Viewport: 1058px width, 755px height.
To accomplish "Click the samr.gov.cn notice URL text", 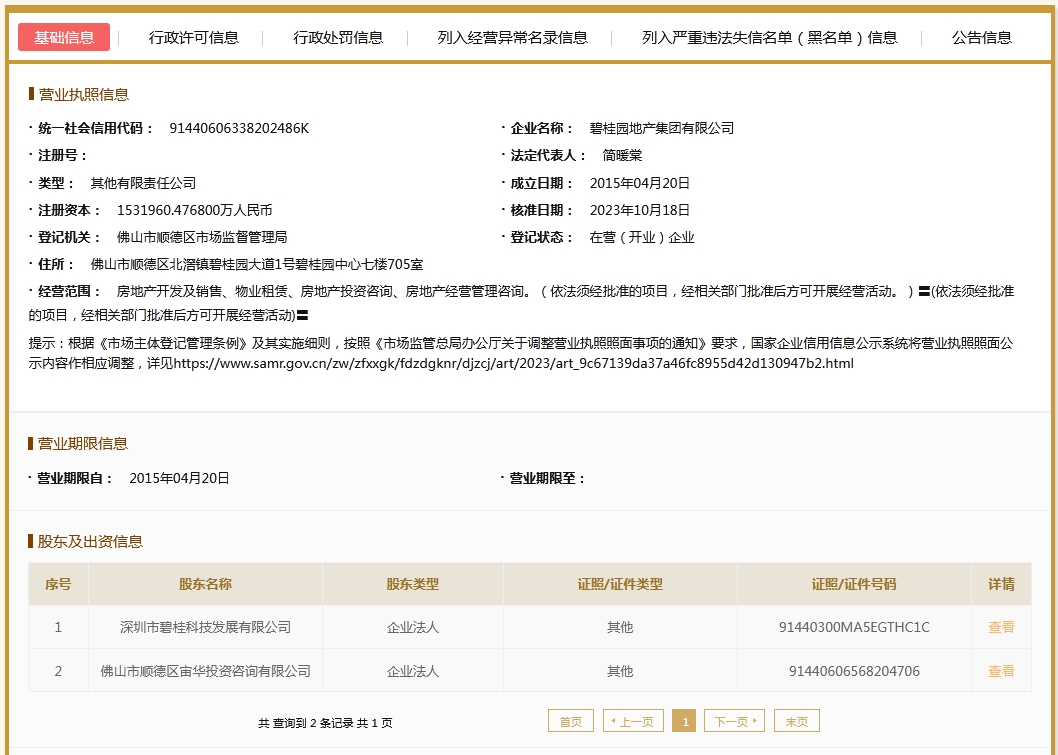I will [x=513, y=363].
